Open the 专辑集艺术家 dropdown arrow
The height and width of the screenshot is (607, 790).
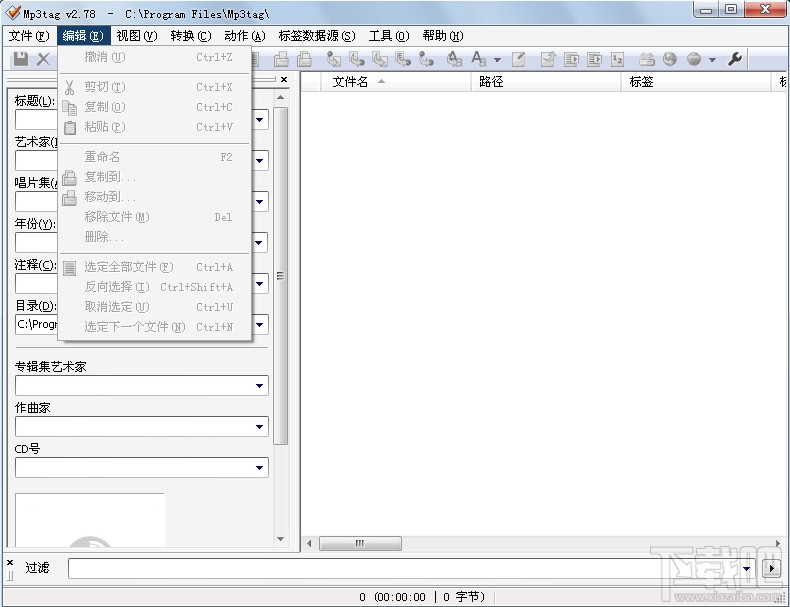click(x=259, y=386)
